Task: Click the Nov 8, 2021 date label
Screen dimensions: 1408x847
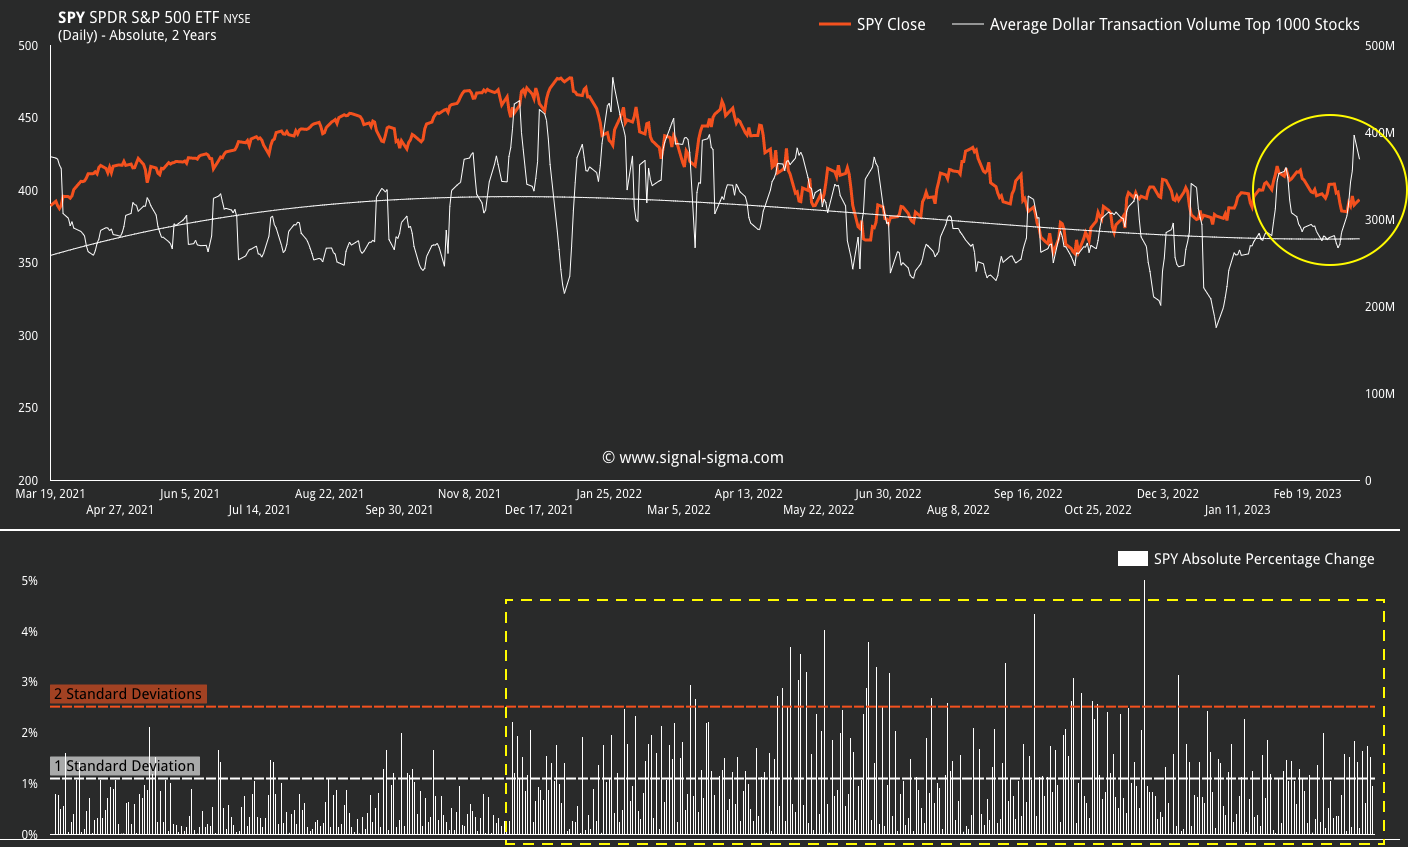Action: click(x=469, y=494)
